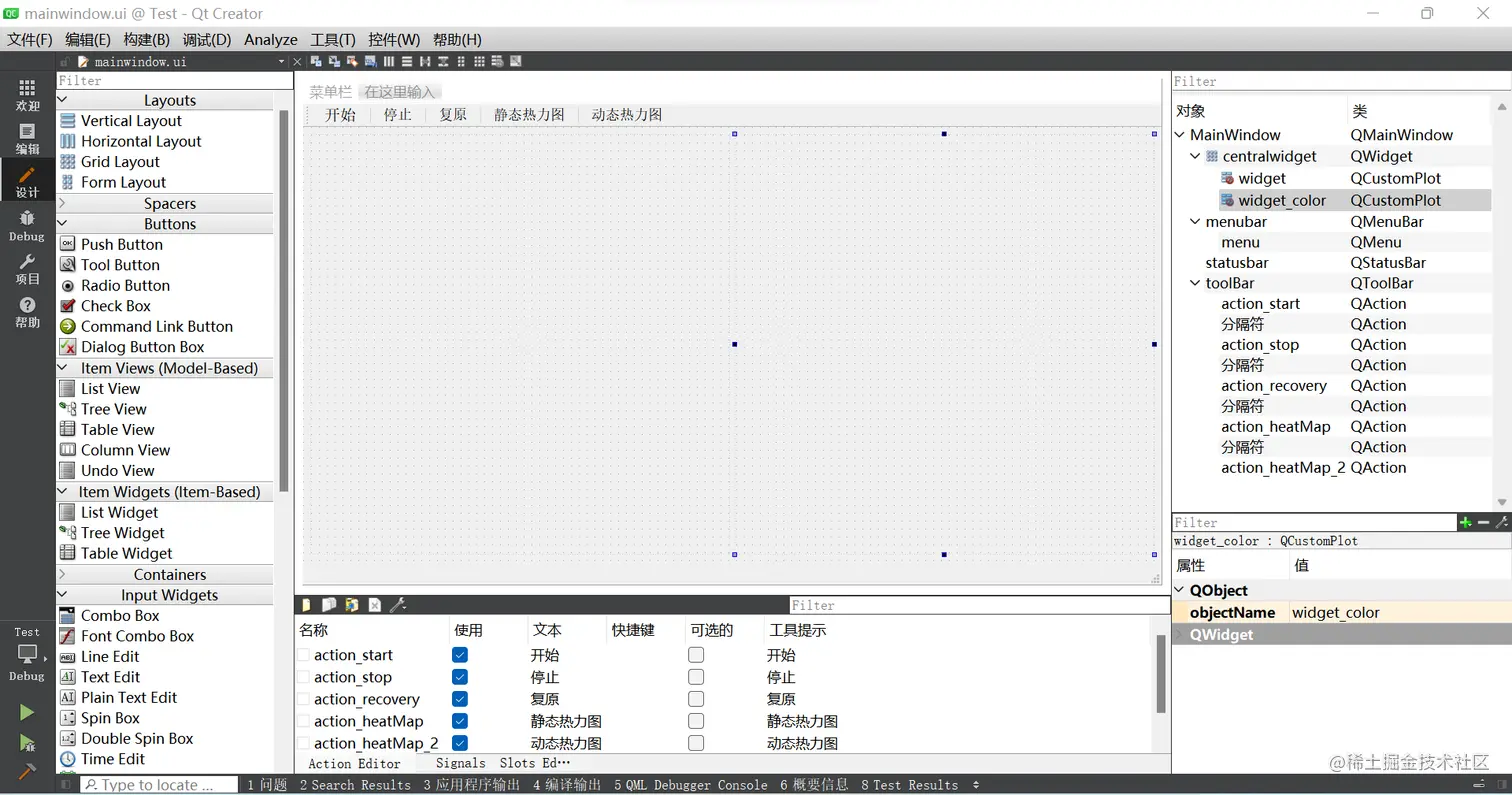
Task: Collapse QObject property group
Action: pyautogui.click(x=1180, y=590)
